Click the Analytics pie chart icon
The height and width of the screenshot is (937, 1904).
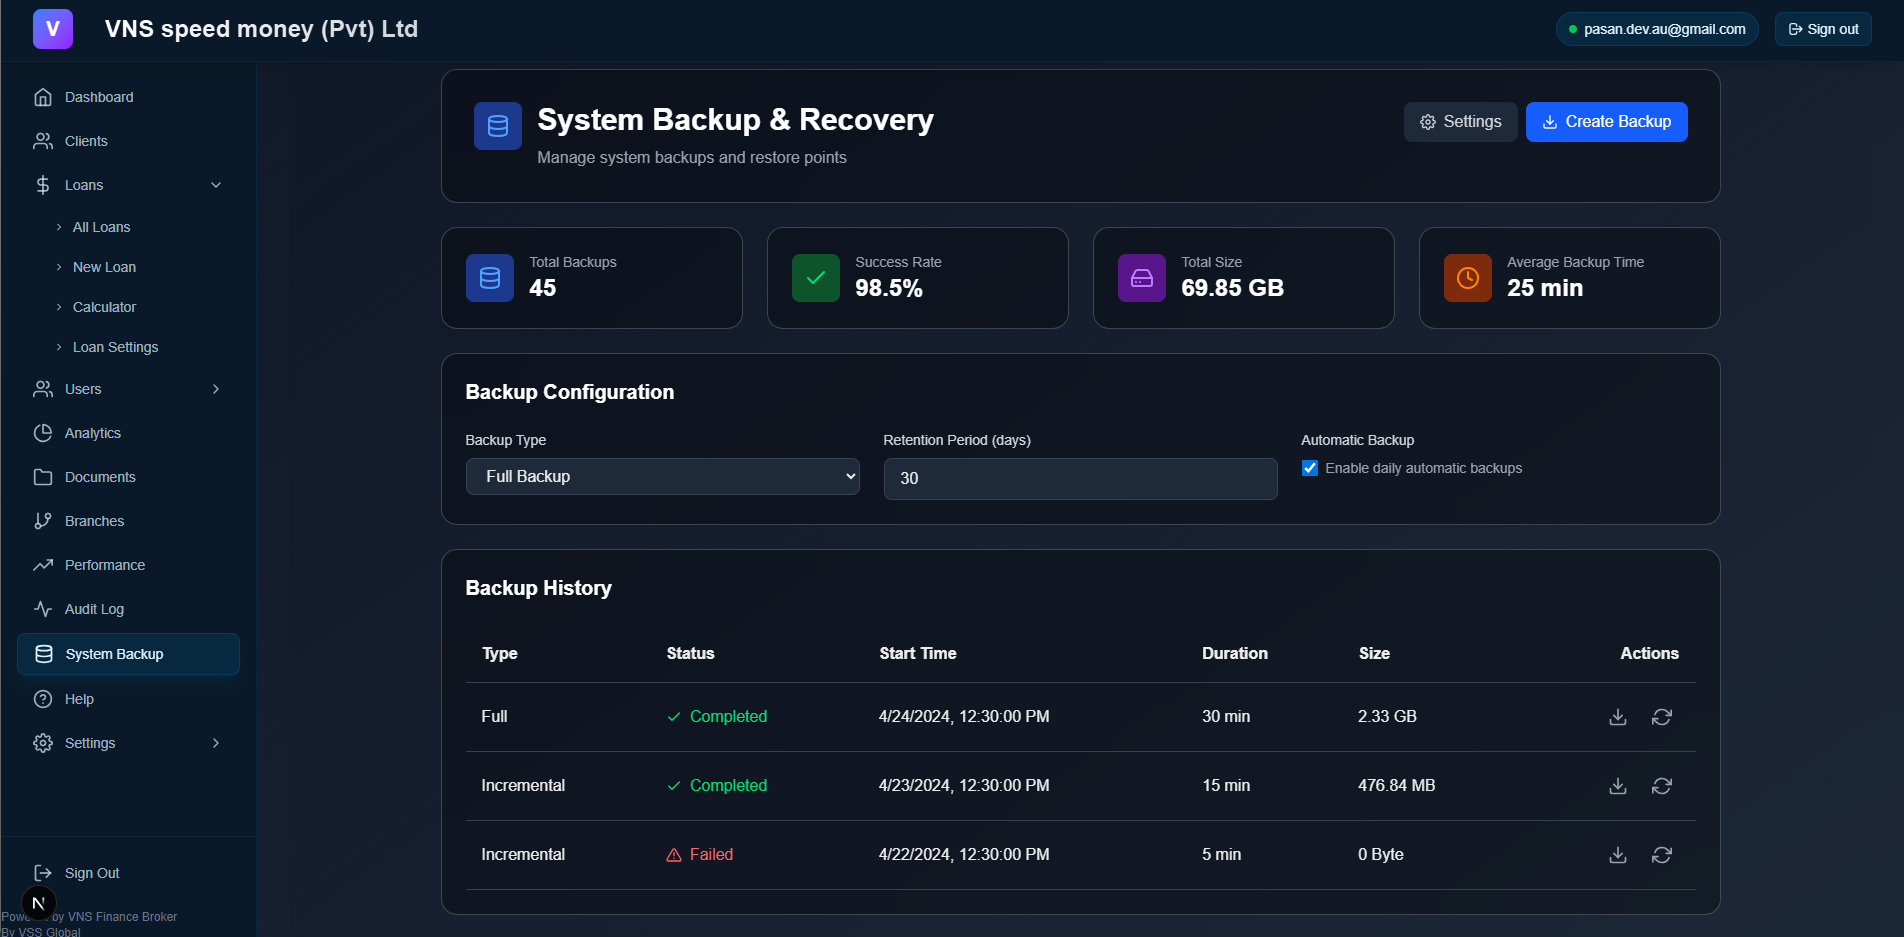[43, 433]
